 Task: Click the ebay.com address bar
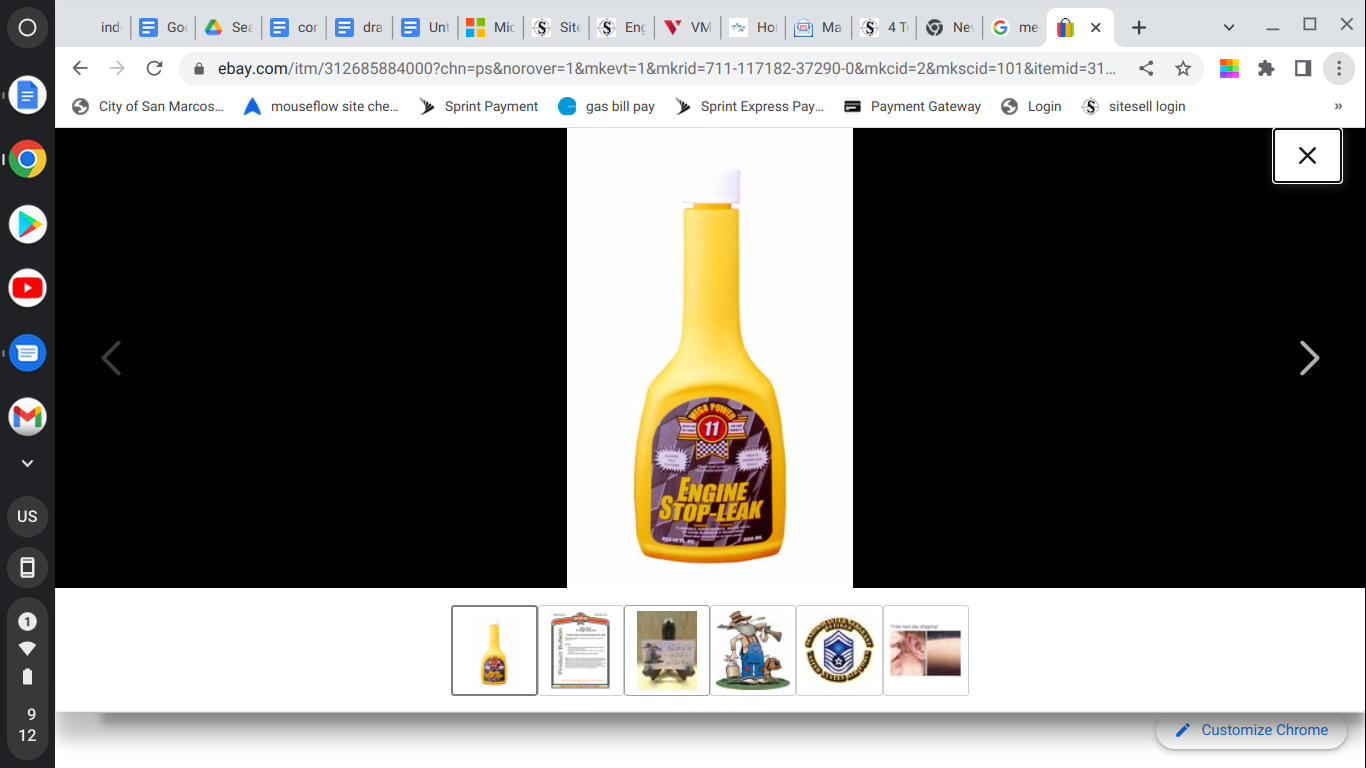[665, 68]
